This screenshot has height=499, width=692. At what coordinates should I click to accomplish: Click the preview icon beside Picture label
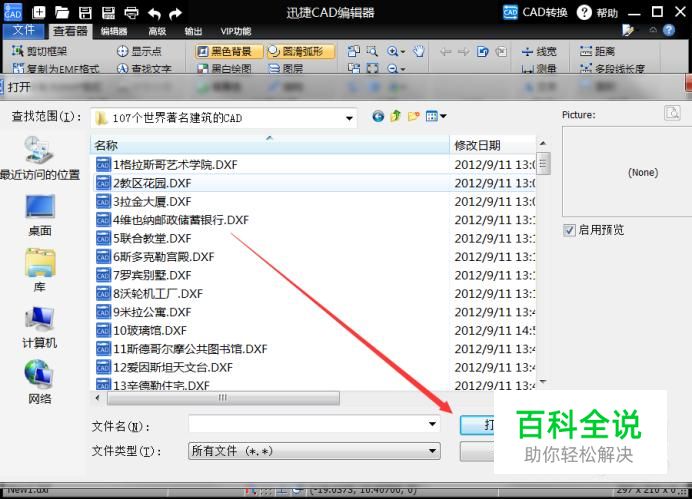coord(673,113)
